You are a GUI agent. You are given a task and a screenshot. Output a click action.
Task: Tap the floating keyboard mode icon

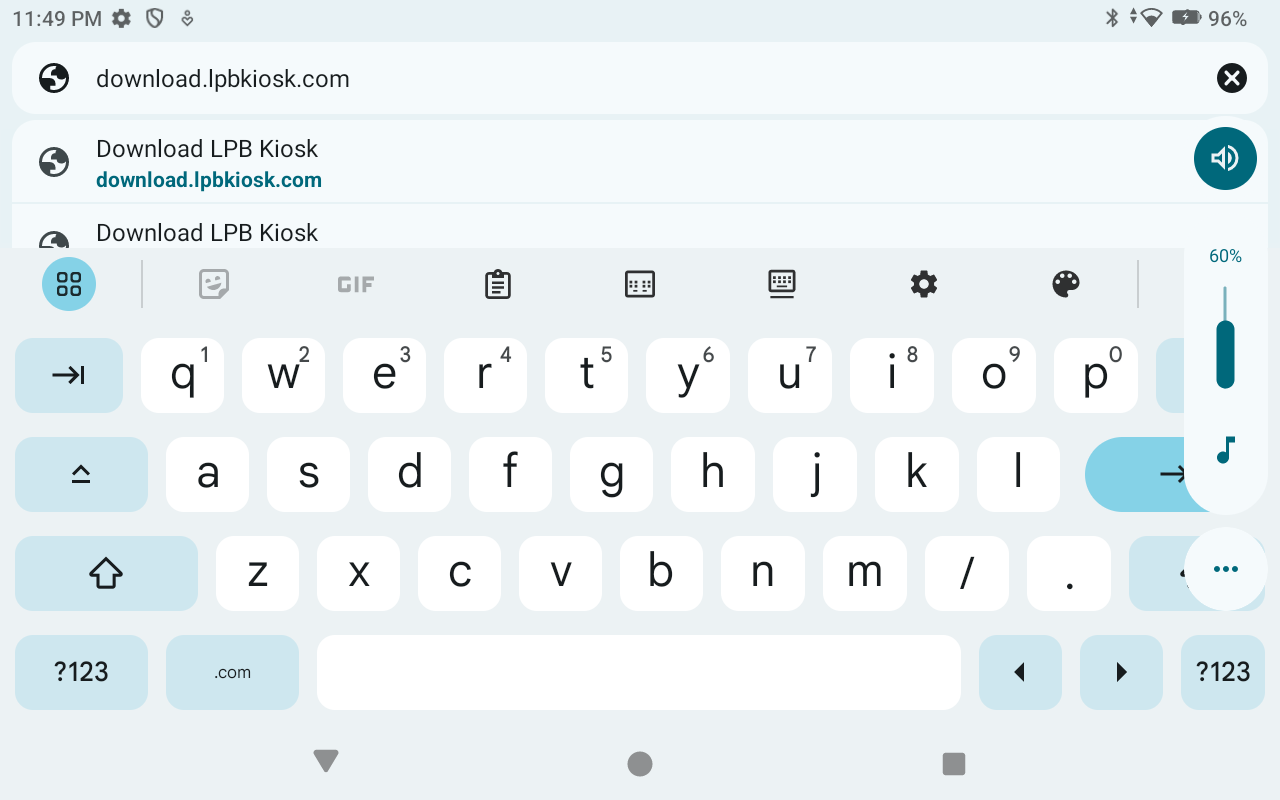781,284
